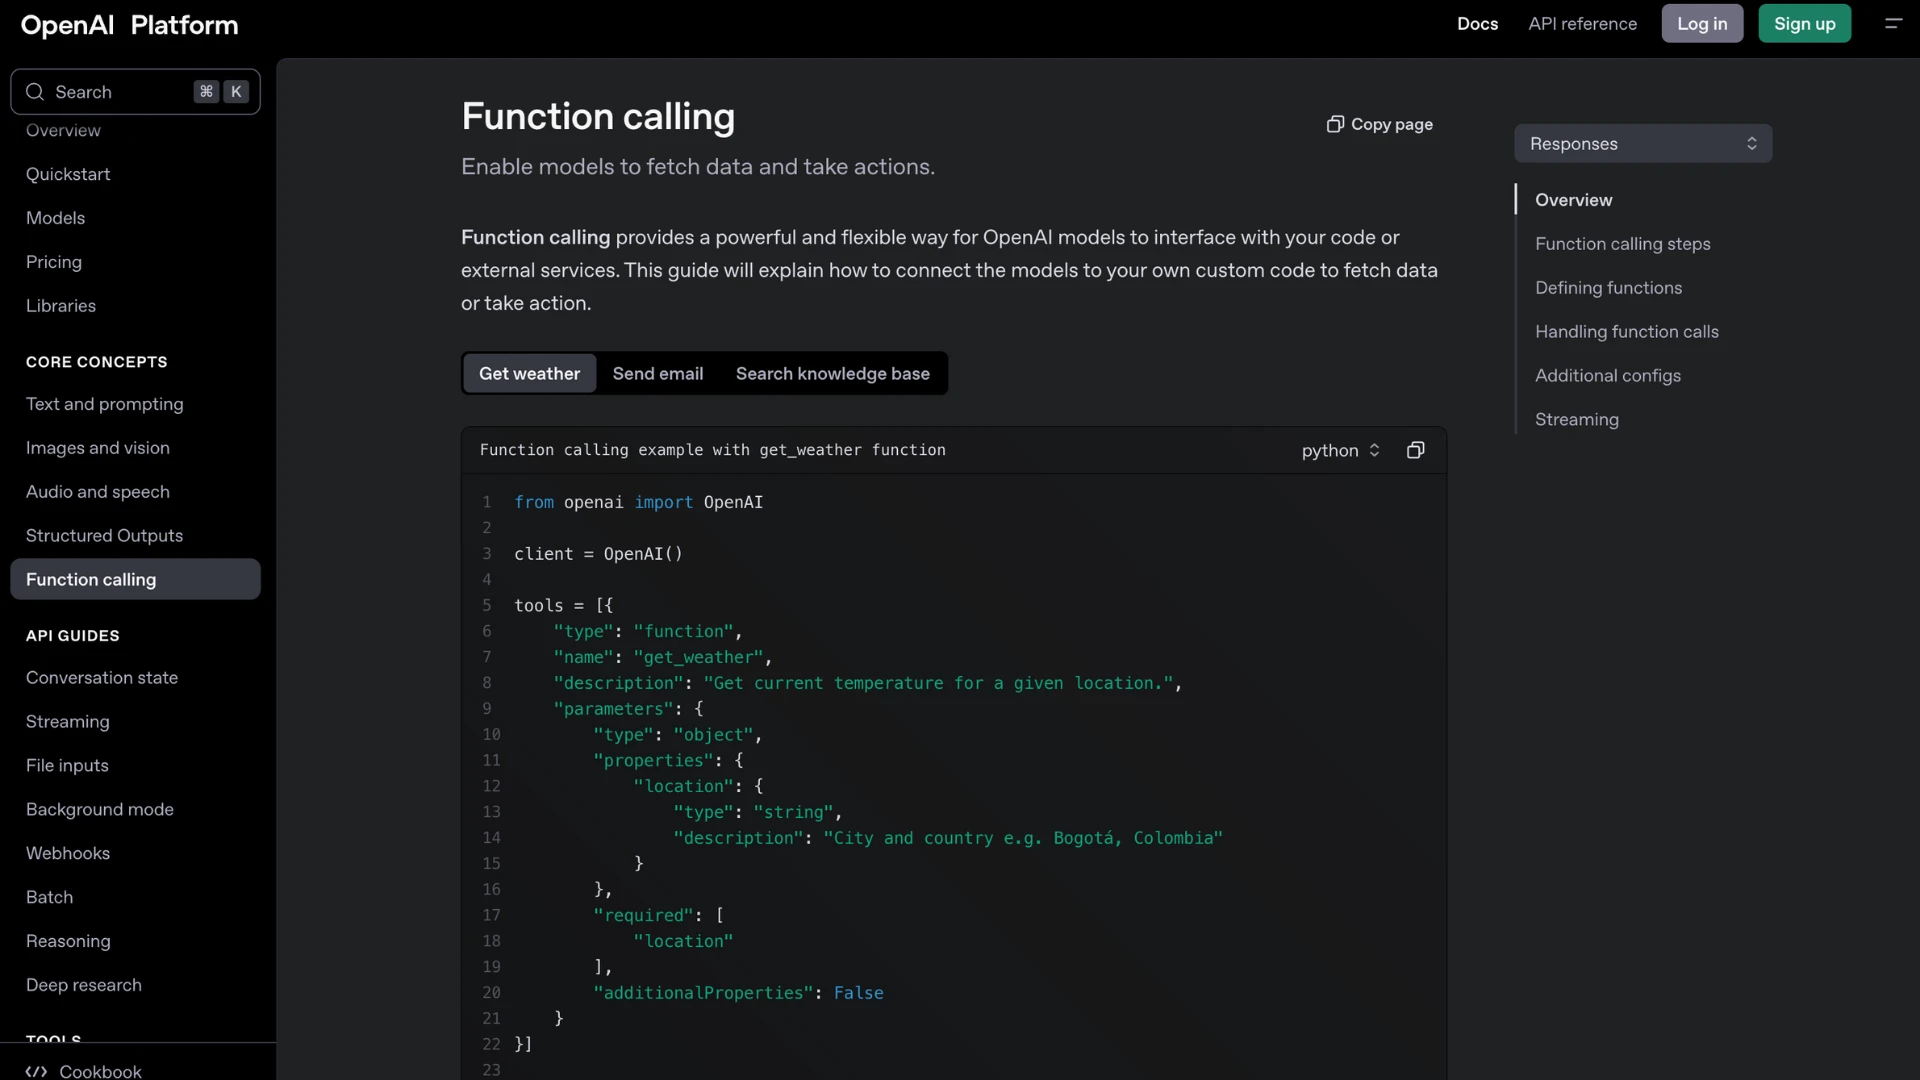Jump to Additional configs section
Screen dimensions: 1920x1080
[1607, 376]
